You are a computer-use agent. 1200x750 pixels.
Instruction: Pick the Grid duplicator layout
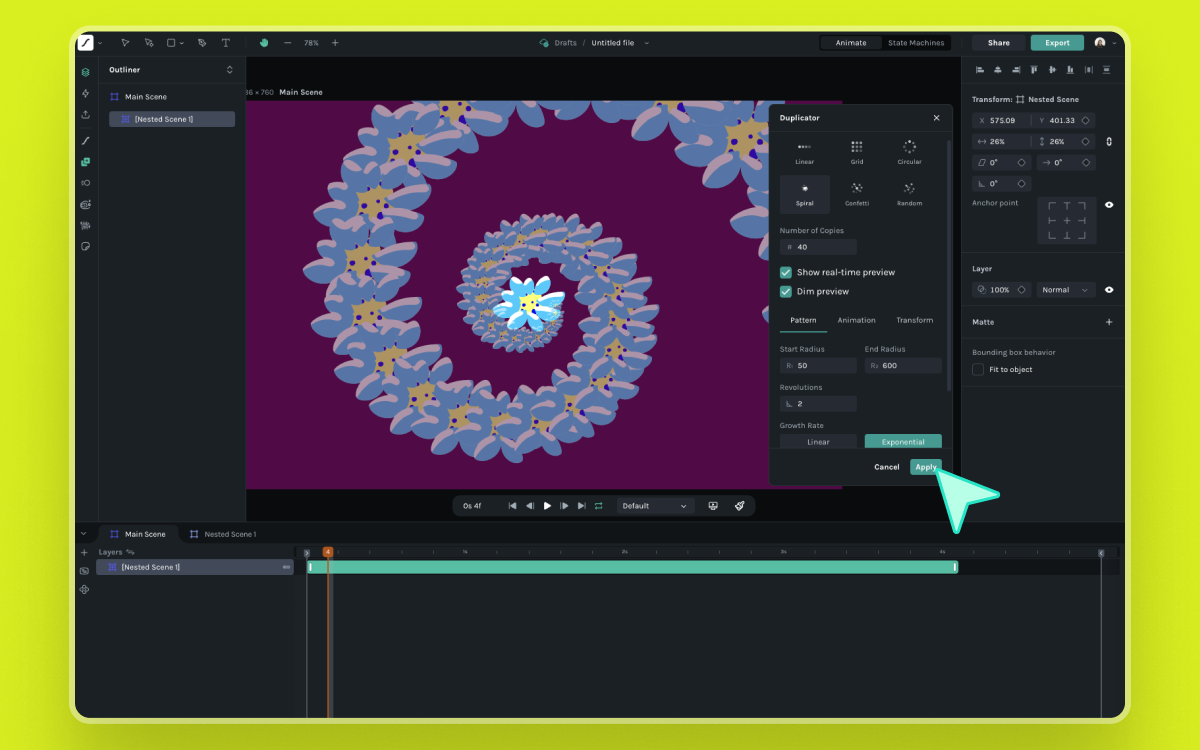857,152
